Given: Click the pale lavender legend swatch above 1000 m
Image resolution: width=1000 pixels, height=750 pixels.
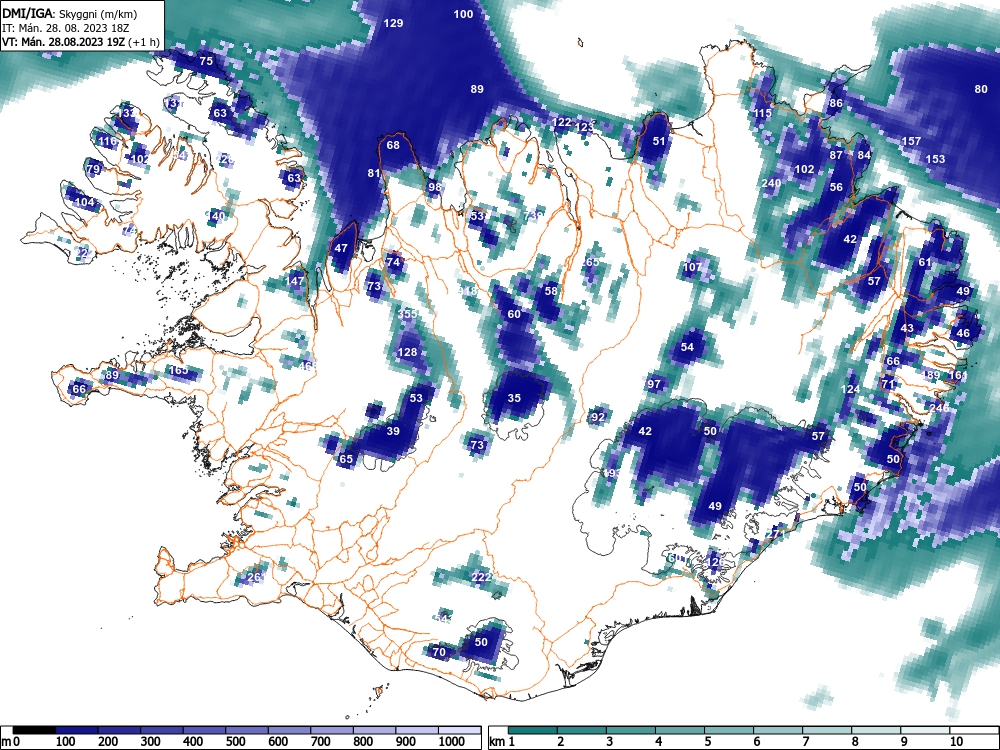Looking at the screenshot, I should point(459,730).
